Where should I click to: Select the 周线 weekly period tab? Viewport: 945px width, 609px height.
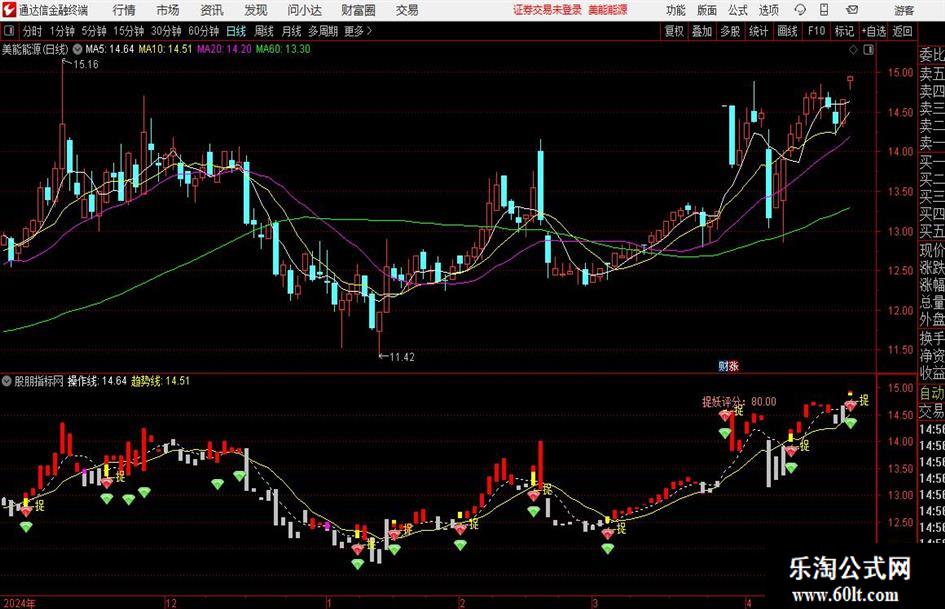coord(263,31)
